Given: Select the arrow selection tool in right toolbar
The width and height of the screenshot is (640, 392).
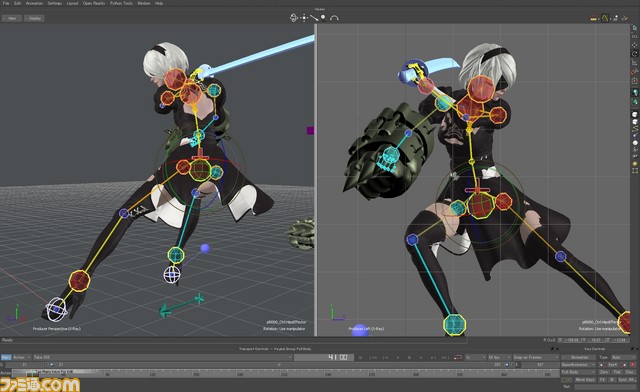Looking at the screenshot, I should [634, 28].
